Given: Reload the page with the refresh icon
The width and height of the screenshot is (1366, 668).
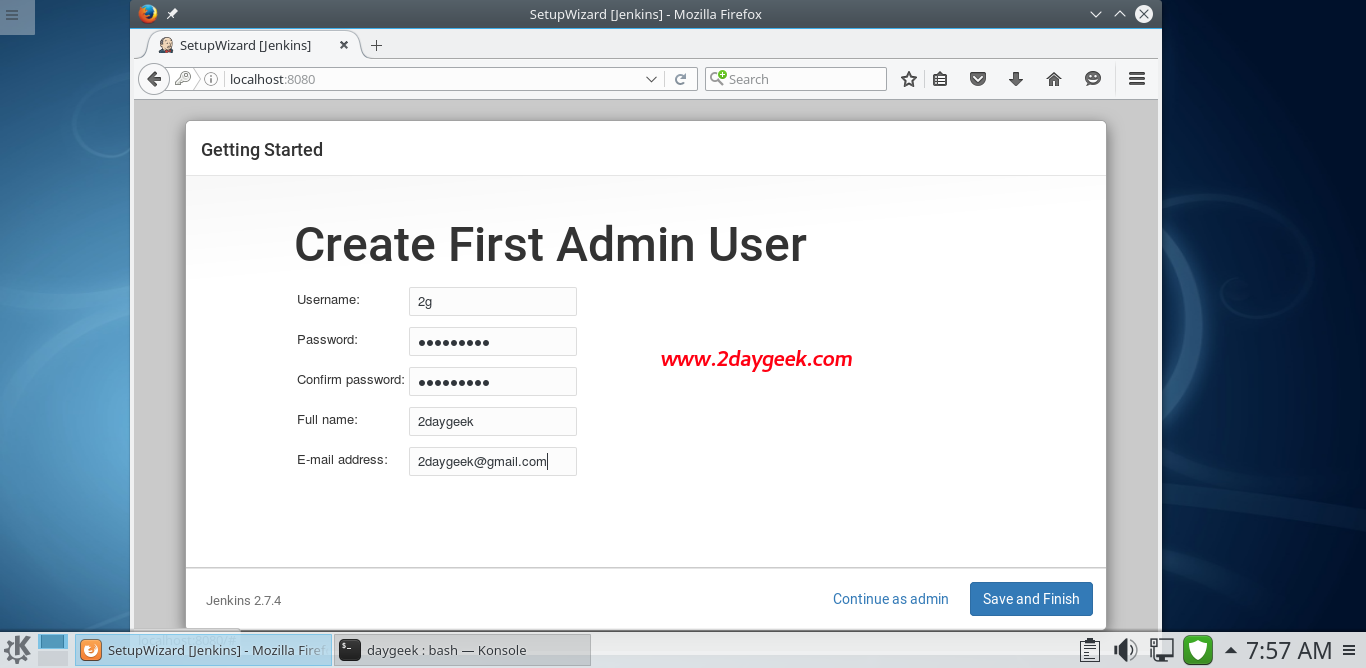Looking at the screenshot, I should pyautogui.click(x=681, y=79).
